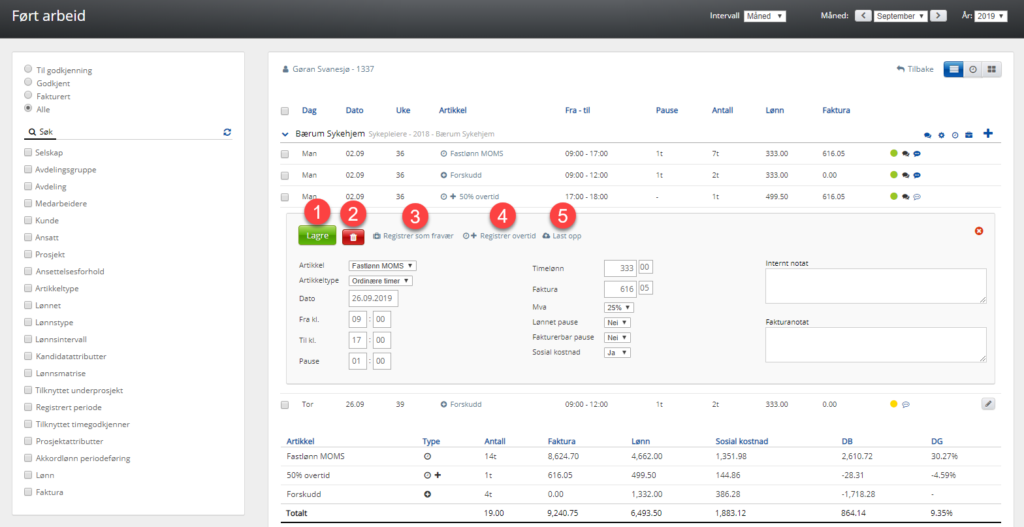Close the edit panel with red X
Screen dimensions: 1024x527
[x=978, y=231]
